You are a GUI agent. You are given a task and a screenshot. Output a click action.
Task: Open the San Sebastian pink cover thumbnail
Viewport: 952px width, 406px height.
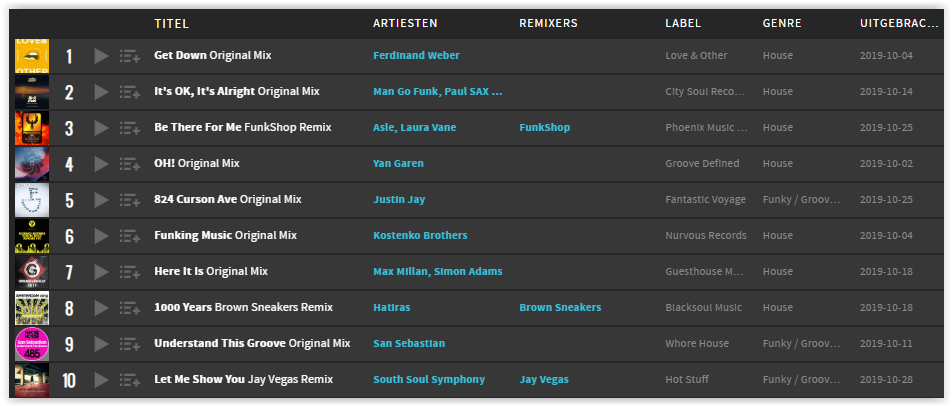[32, 344]
